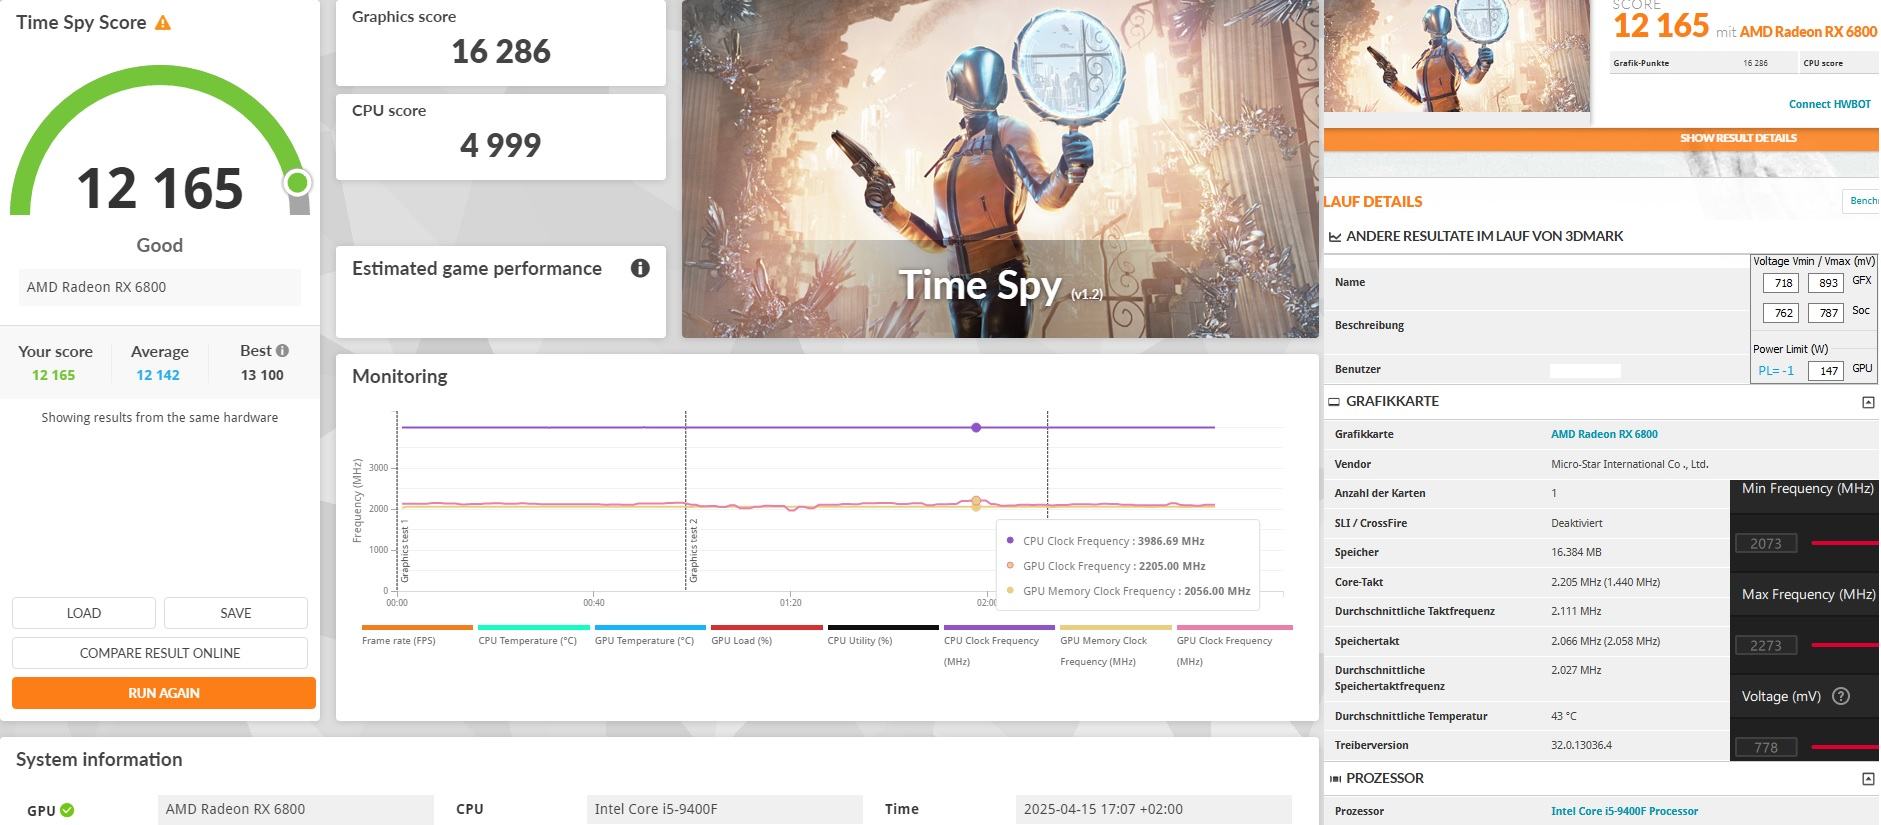Click the chart icon before ANDERE RESULTATE heading
The image size is (1881, 825).
click(x=1334, y=237)
